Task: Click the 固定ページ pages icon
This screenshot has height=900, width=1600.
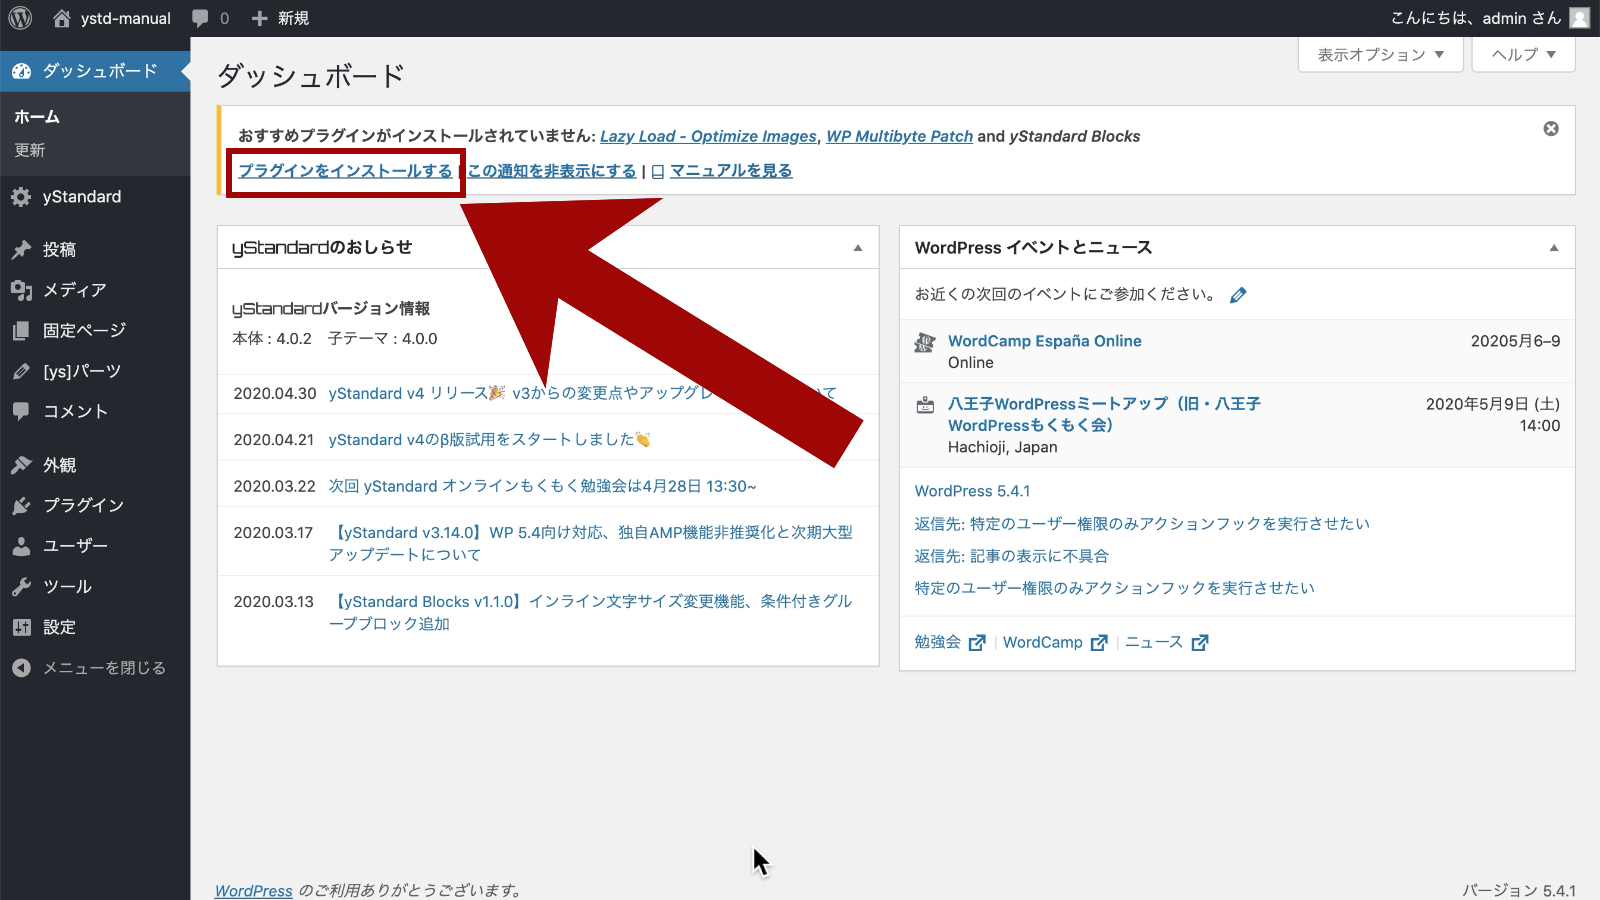Action: click(21, 331)
